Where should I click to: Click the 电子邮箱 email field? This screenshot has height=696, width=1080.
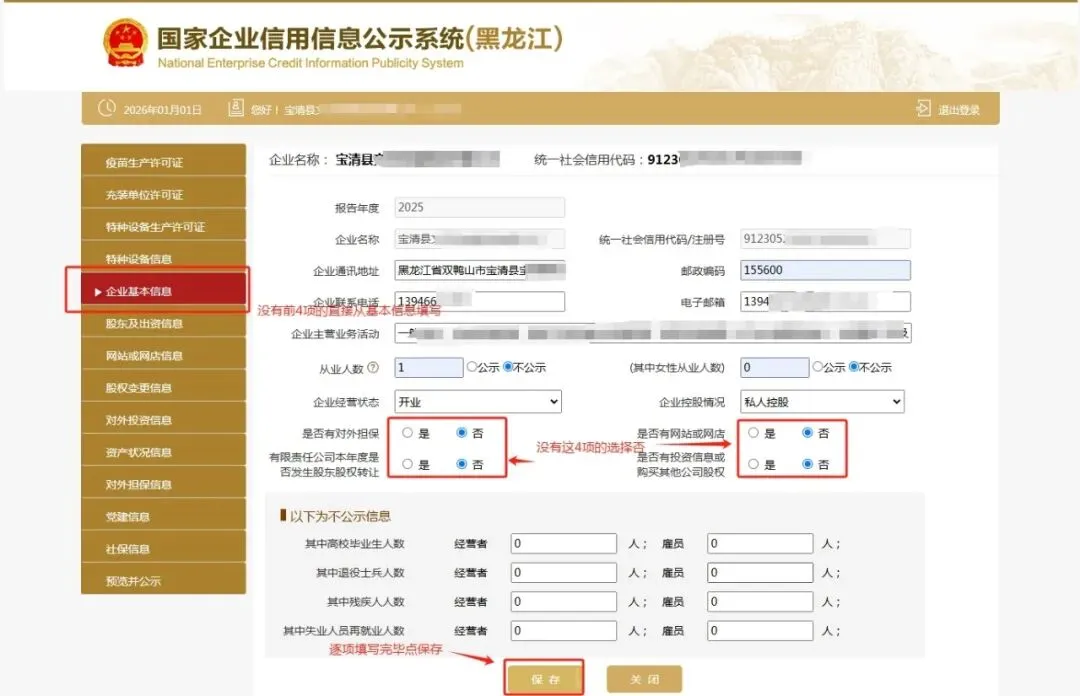pos(825,301)
